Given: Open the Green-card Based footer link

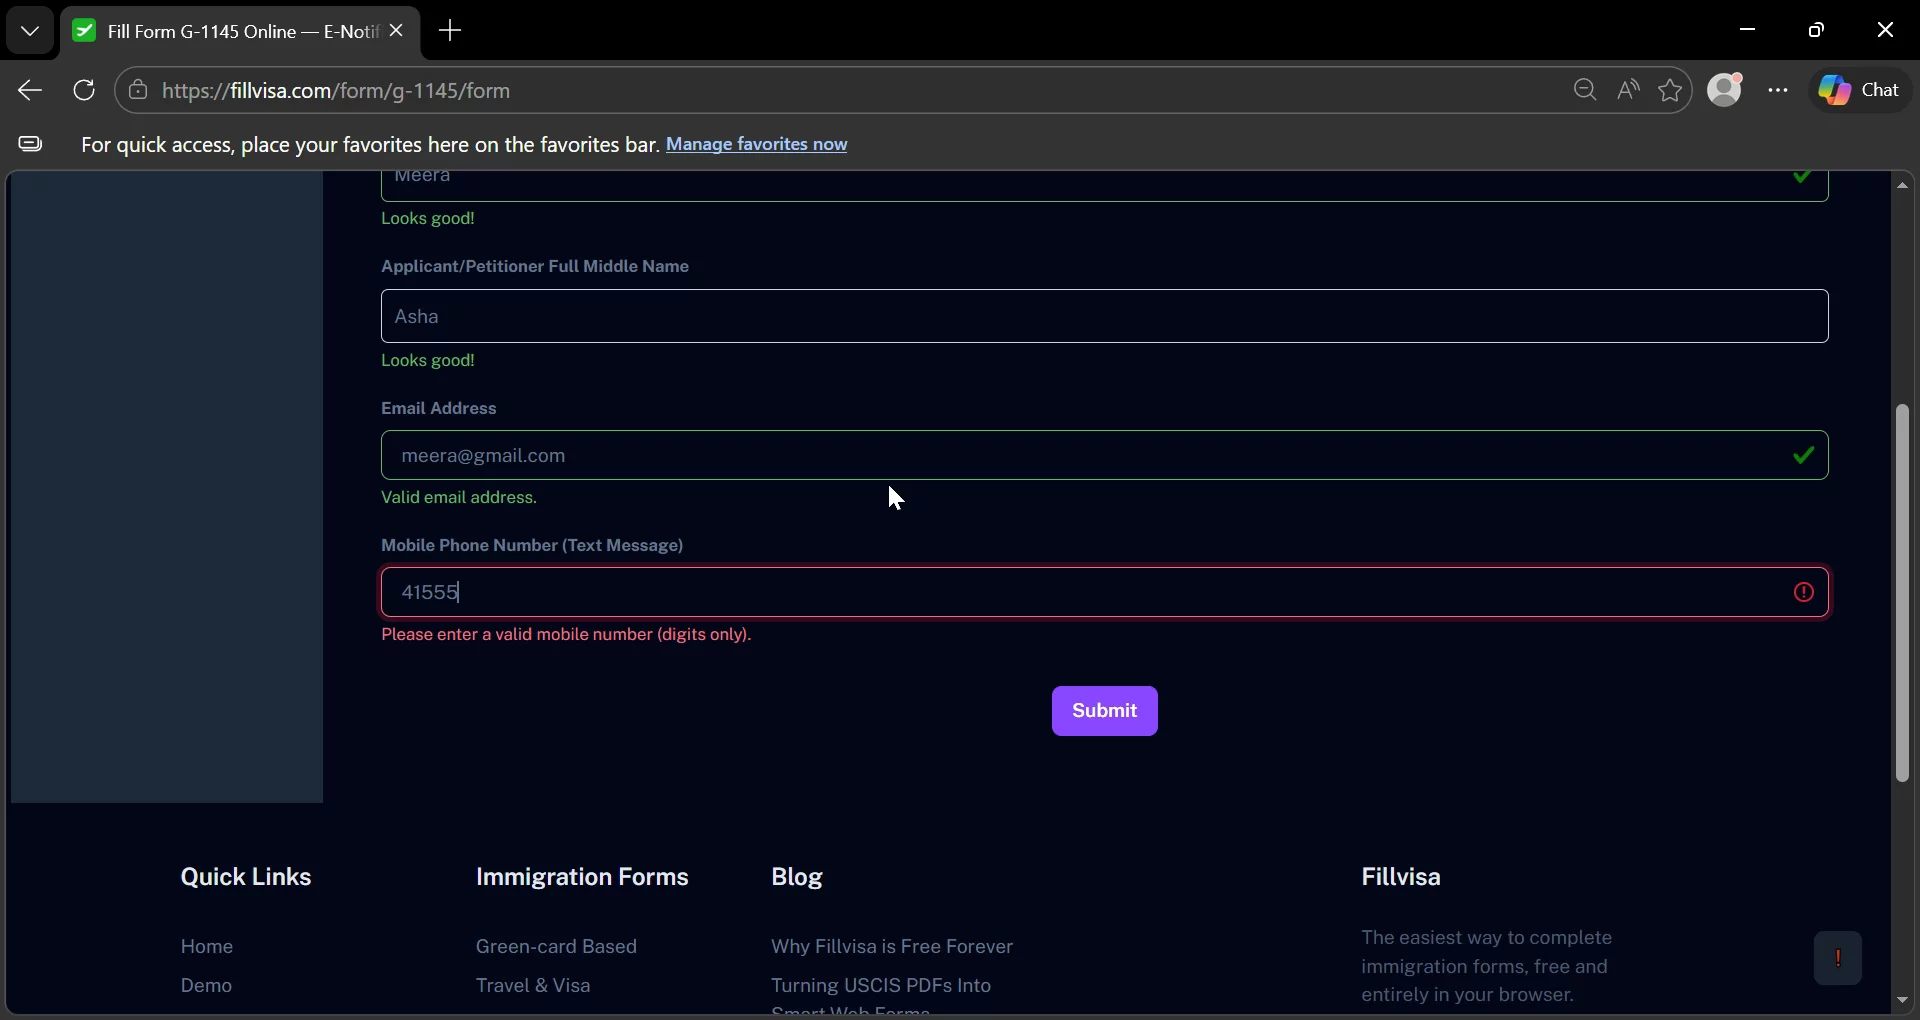Looking at the screenshot, I should [556, 947].
